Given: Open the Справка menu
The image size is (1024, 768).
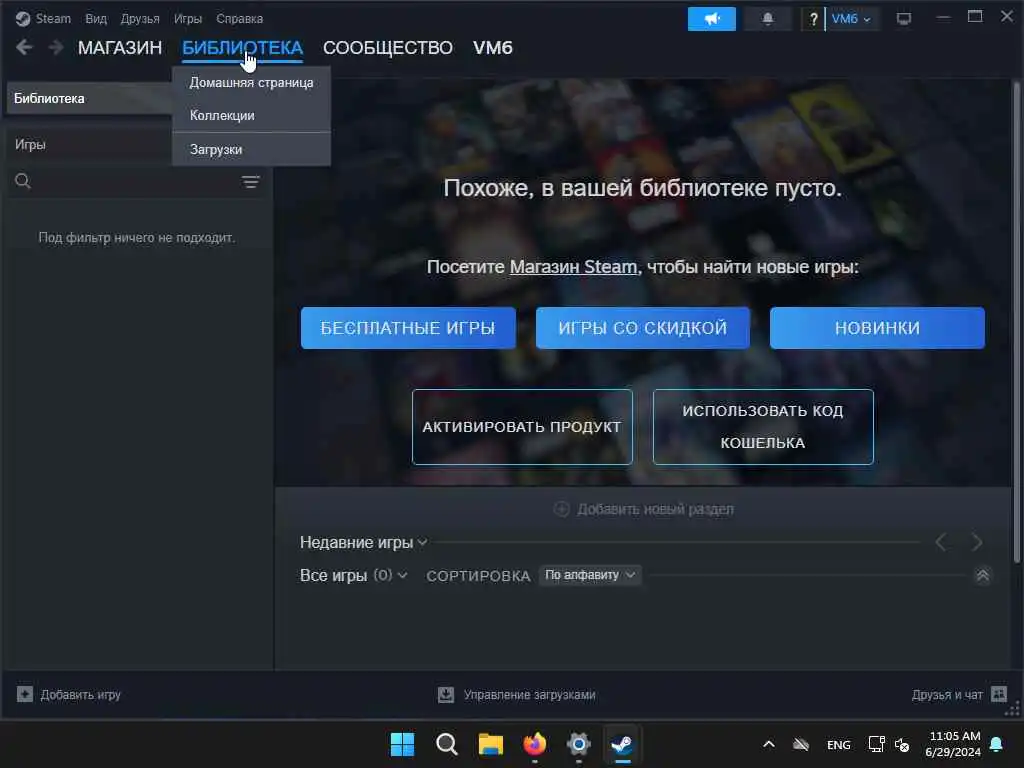Looking at the screenshot, I should (240, 19).
